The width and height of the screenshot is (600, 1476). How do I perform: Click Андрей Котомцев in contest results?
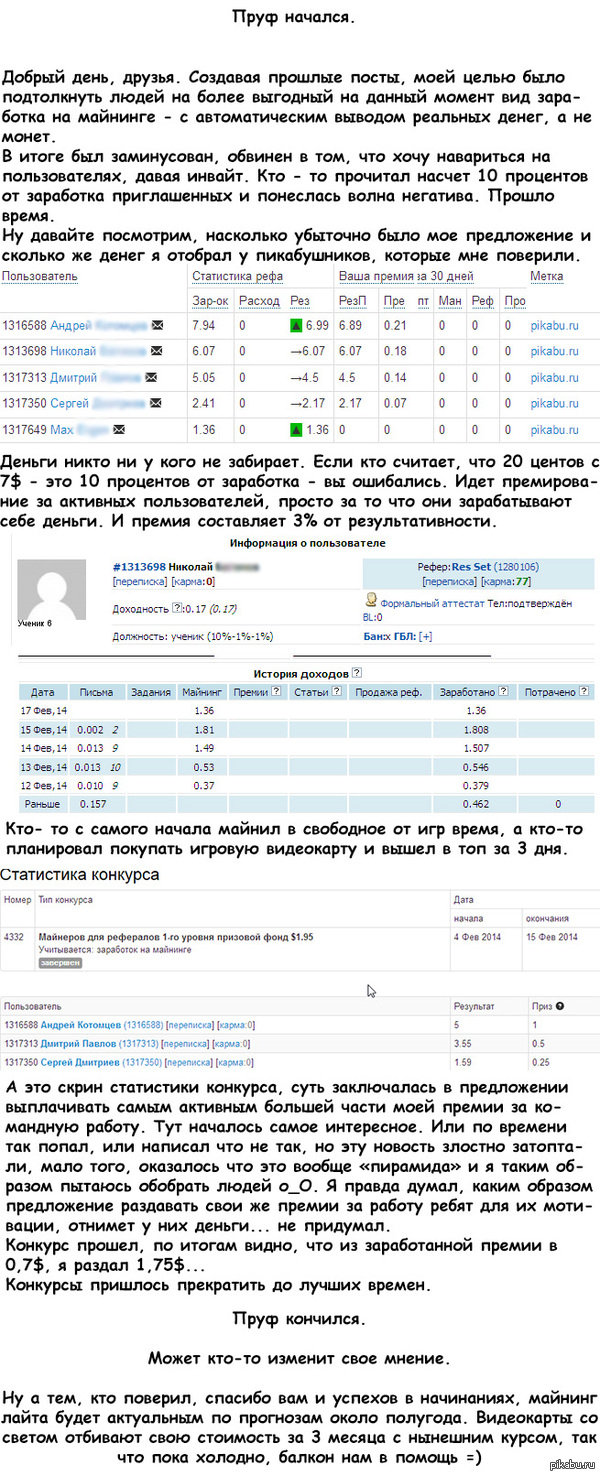tap(70, 1025)
